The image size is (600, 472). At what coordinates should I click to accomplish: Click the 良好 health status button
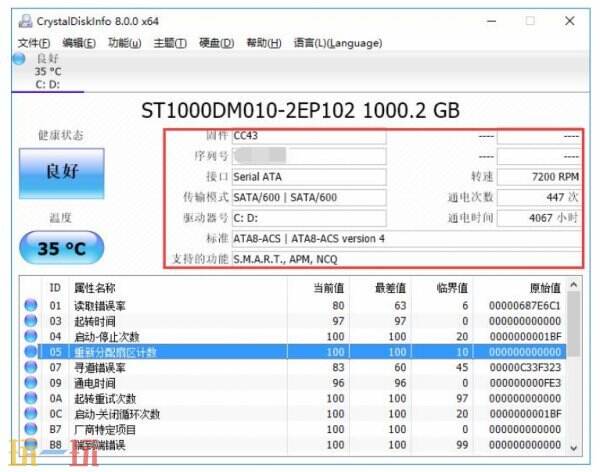62,173
